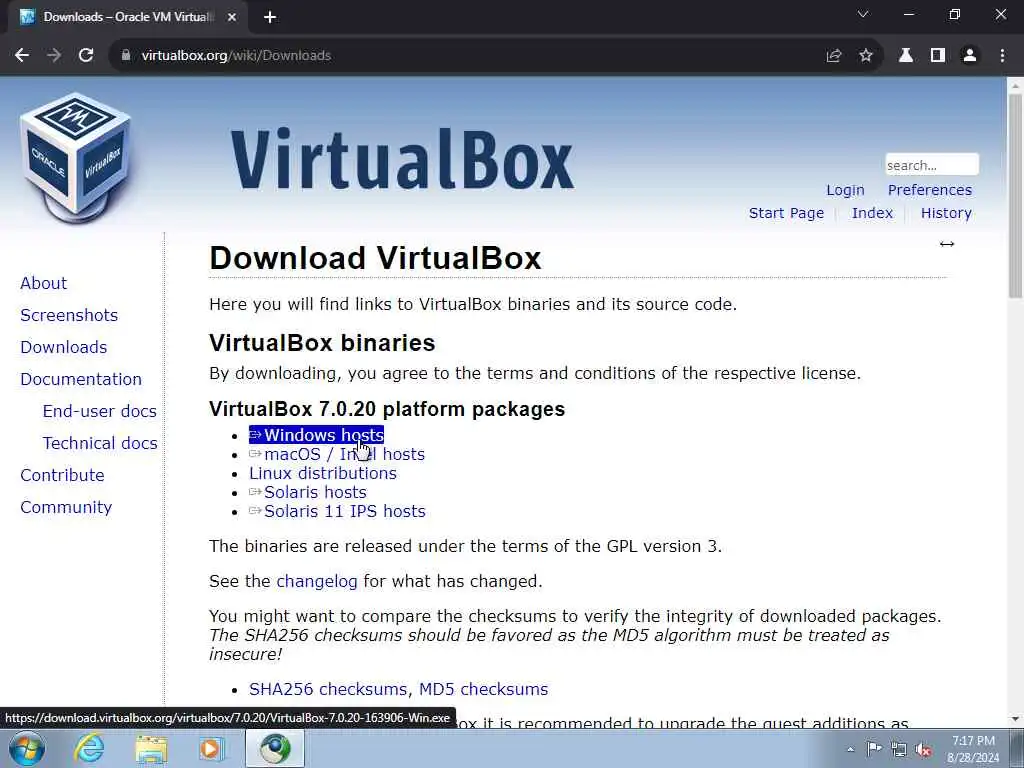The width and height of the screenshot is (1024, 768).
Task: Open the Windows Start orb
Action: point(27,748)
